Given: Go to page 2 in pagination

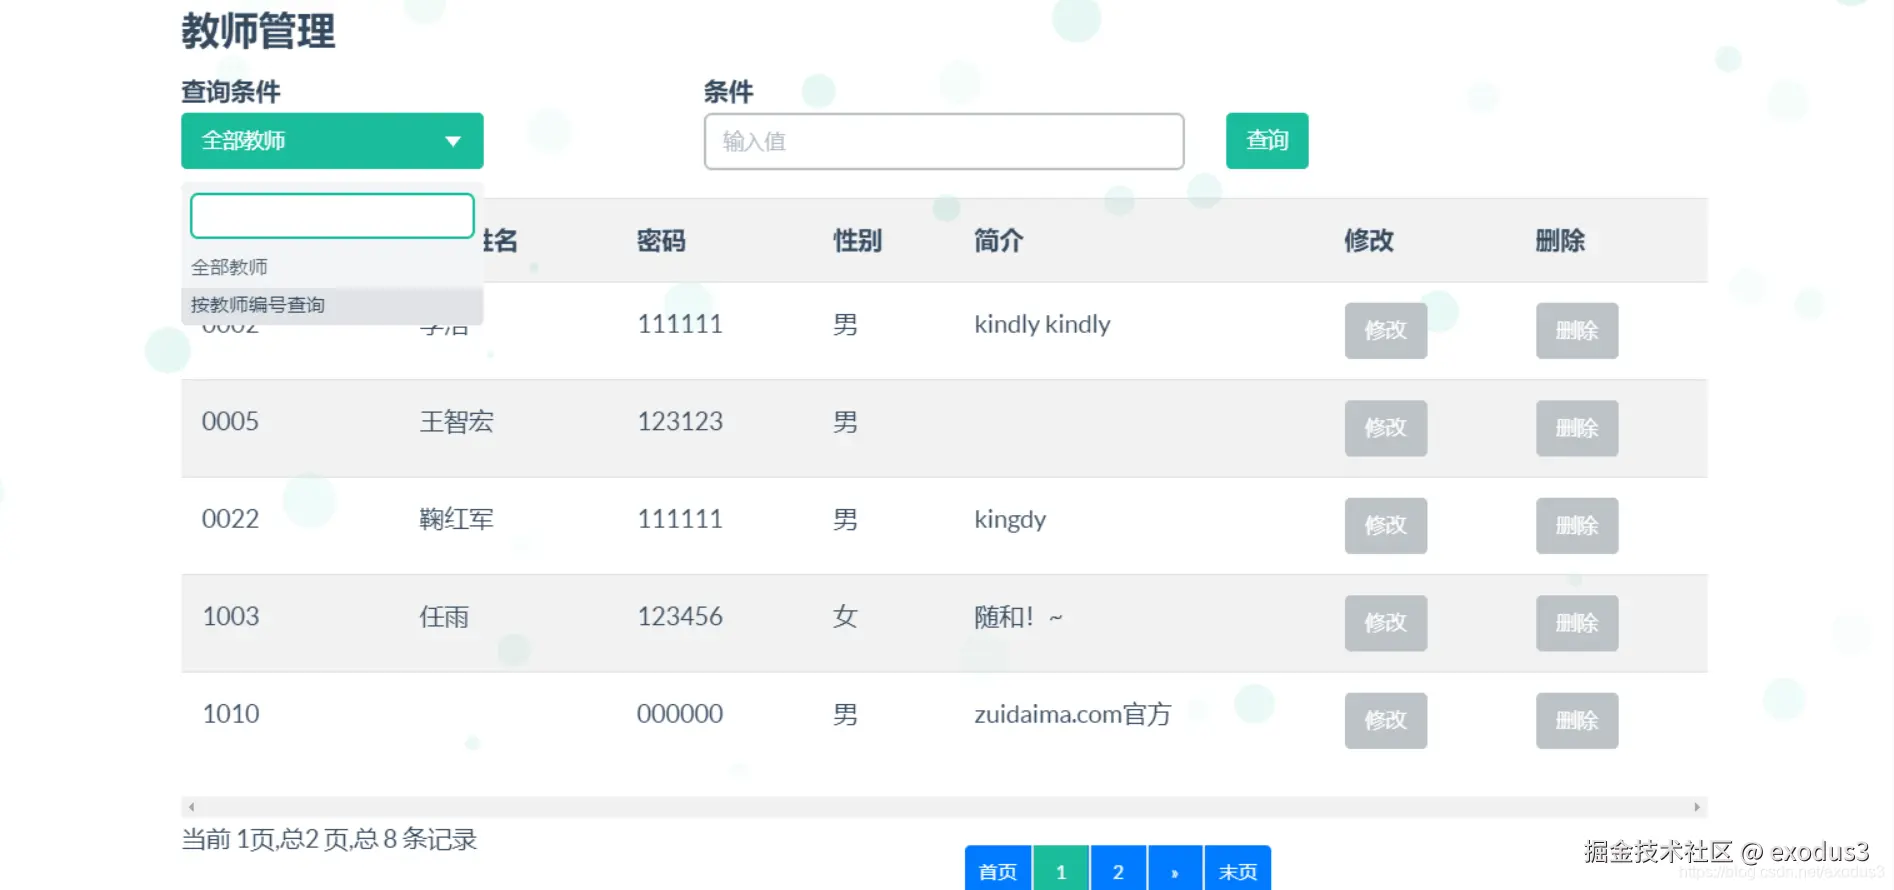Looking at the screenshot, I should pyautogui.click(x=1119, y=870).
